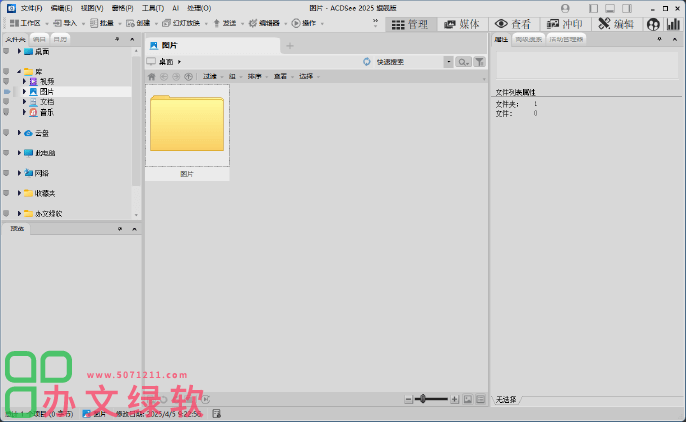Click the 幻灯放映 toolbar button
Viewport: 686px width, 422px height.
tap(181, 23)
